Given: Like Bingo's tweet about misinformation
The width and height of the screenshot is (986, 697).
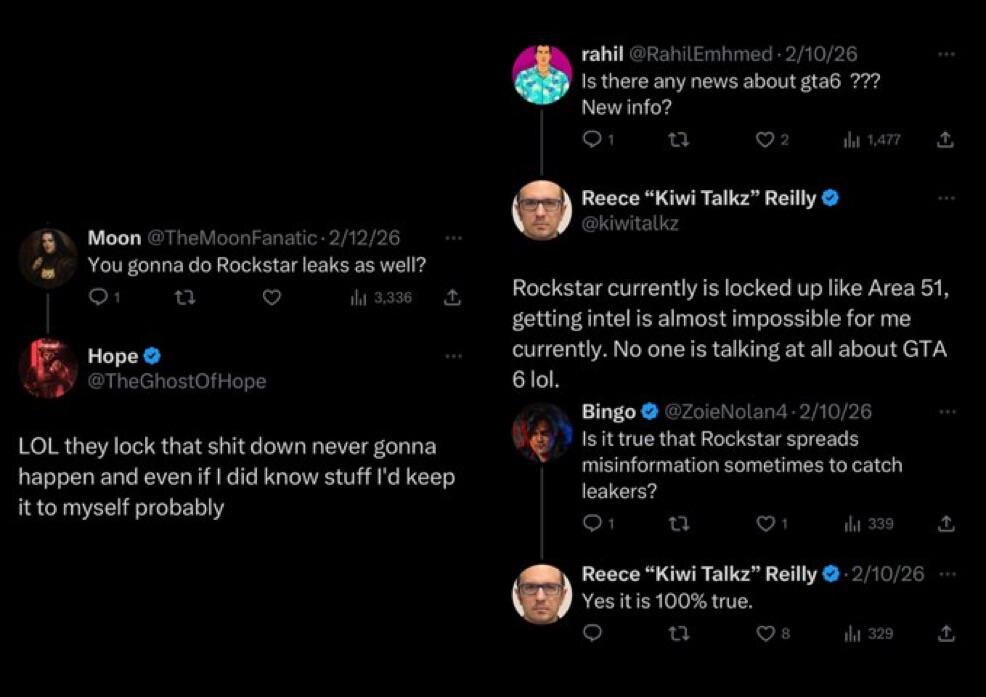Looking at the screenshot, I should 764,523.
